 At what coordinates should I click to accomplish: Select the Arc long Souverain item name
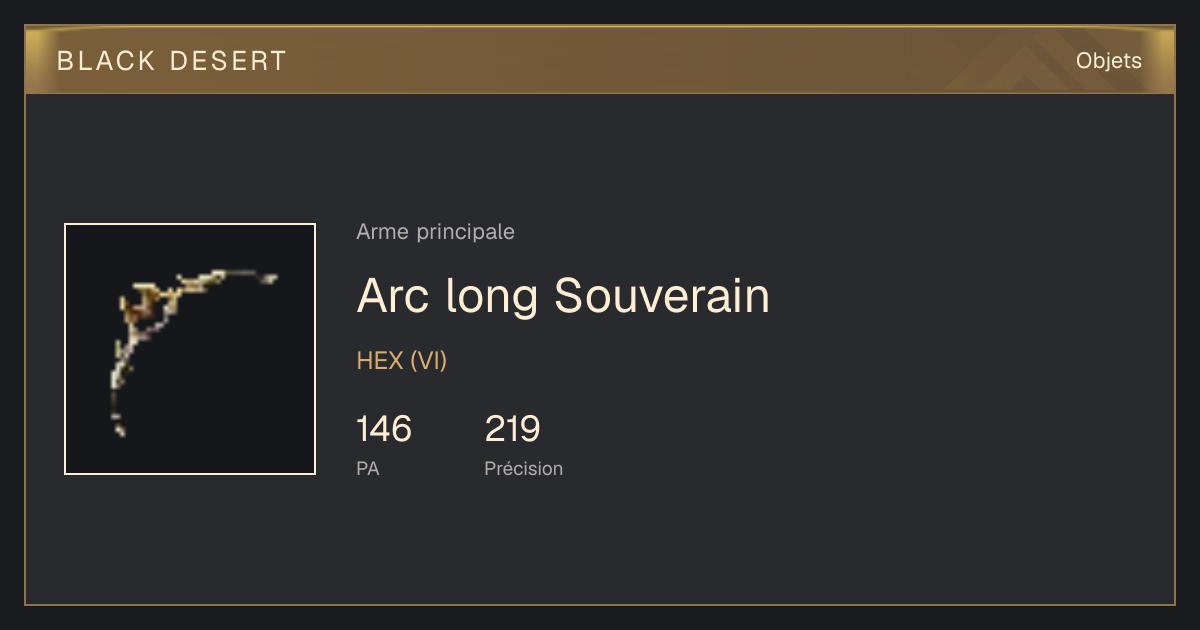click(563, 296)
